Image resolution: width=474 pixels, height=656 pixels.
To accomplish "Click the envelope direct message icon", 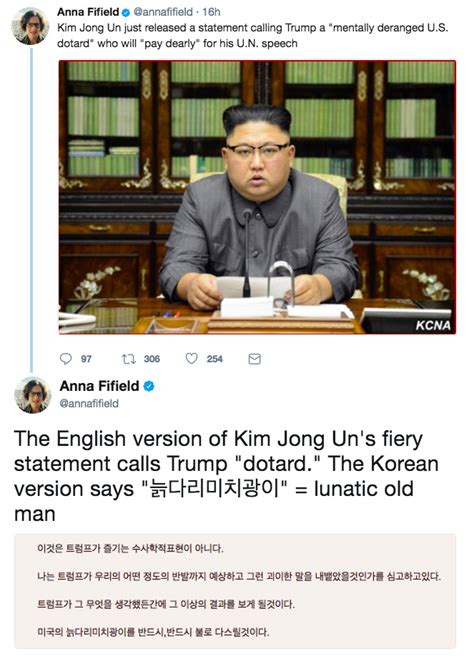I will pyautogui.click(x=254, y=359).
